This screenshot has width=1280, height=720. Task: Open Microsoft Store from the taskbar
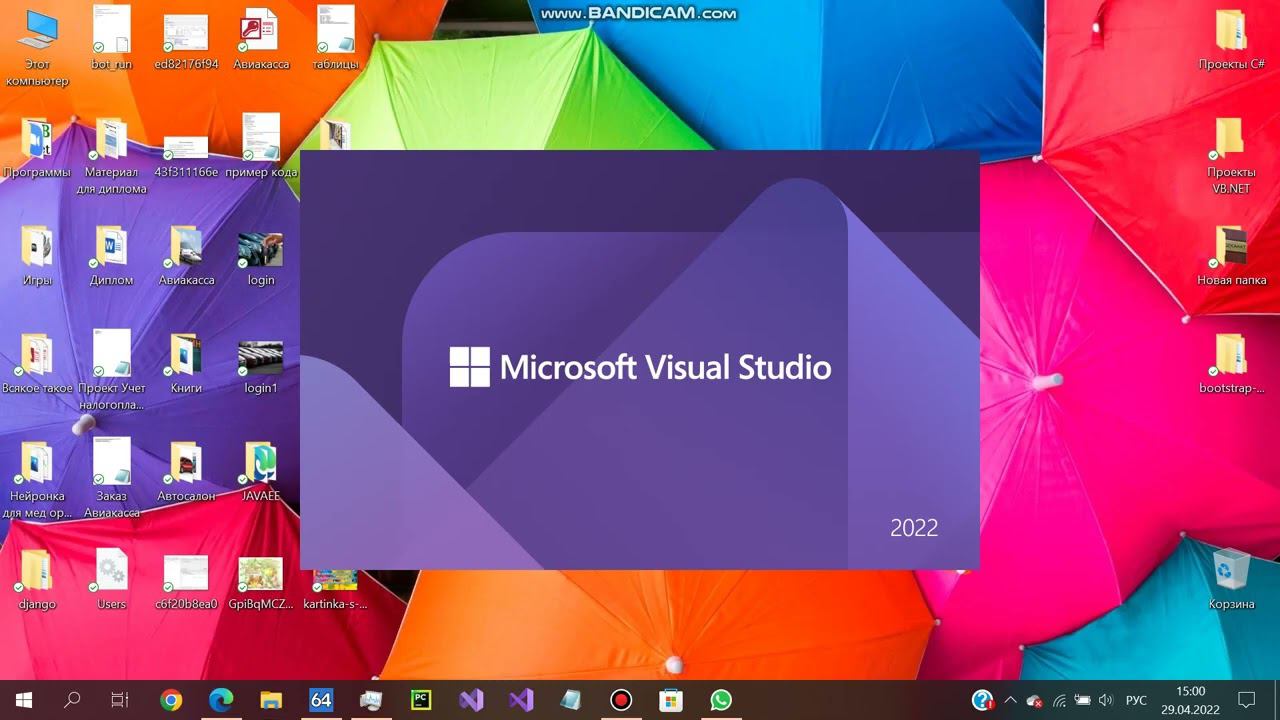pyautogui.click(x=671, y=700)
